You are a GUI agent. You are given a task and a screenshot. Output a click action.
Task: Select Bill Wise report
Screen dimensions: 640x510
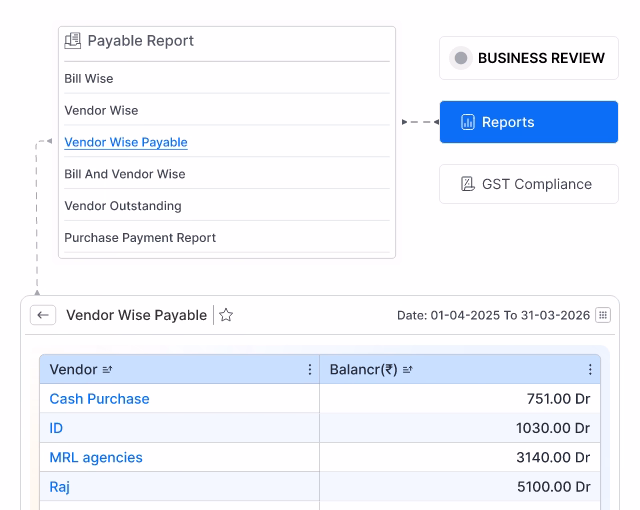(227, 78)
